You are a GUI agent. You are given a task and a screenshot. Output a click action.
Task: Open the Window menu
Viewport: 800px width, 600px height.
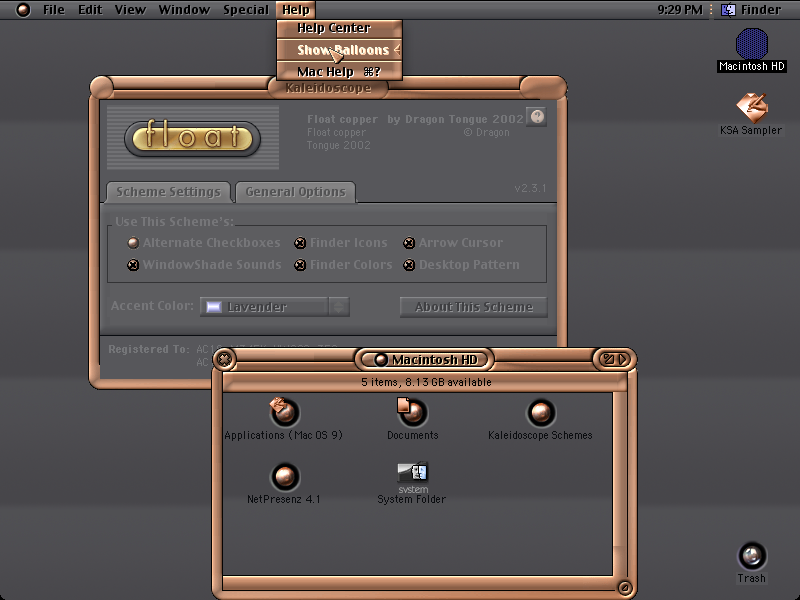(x=184, y=10)
